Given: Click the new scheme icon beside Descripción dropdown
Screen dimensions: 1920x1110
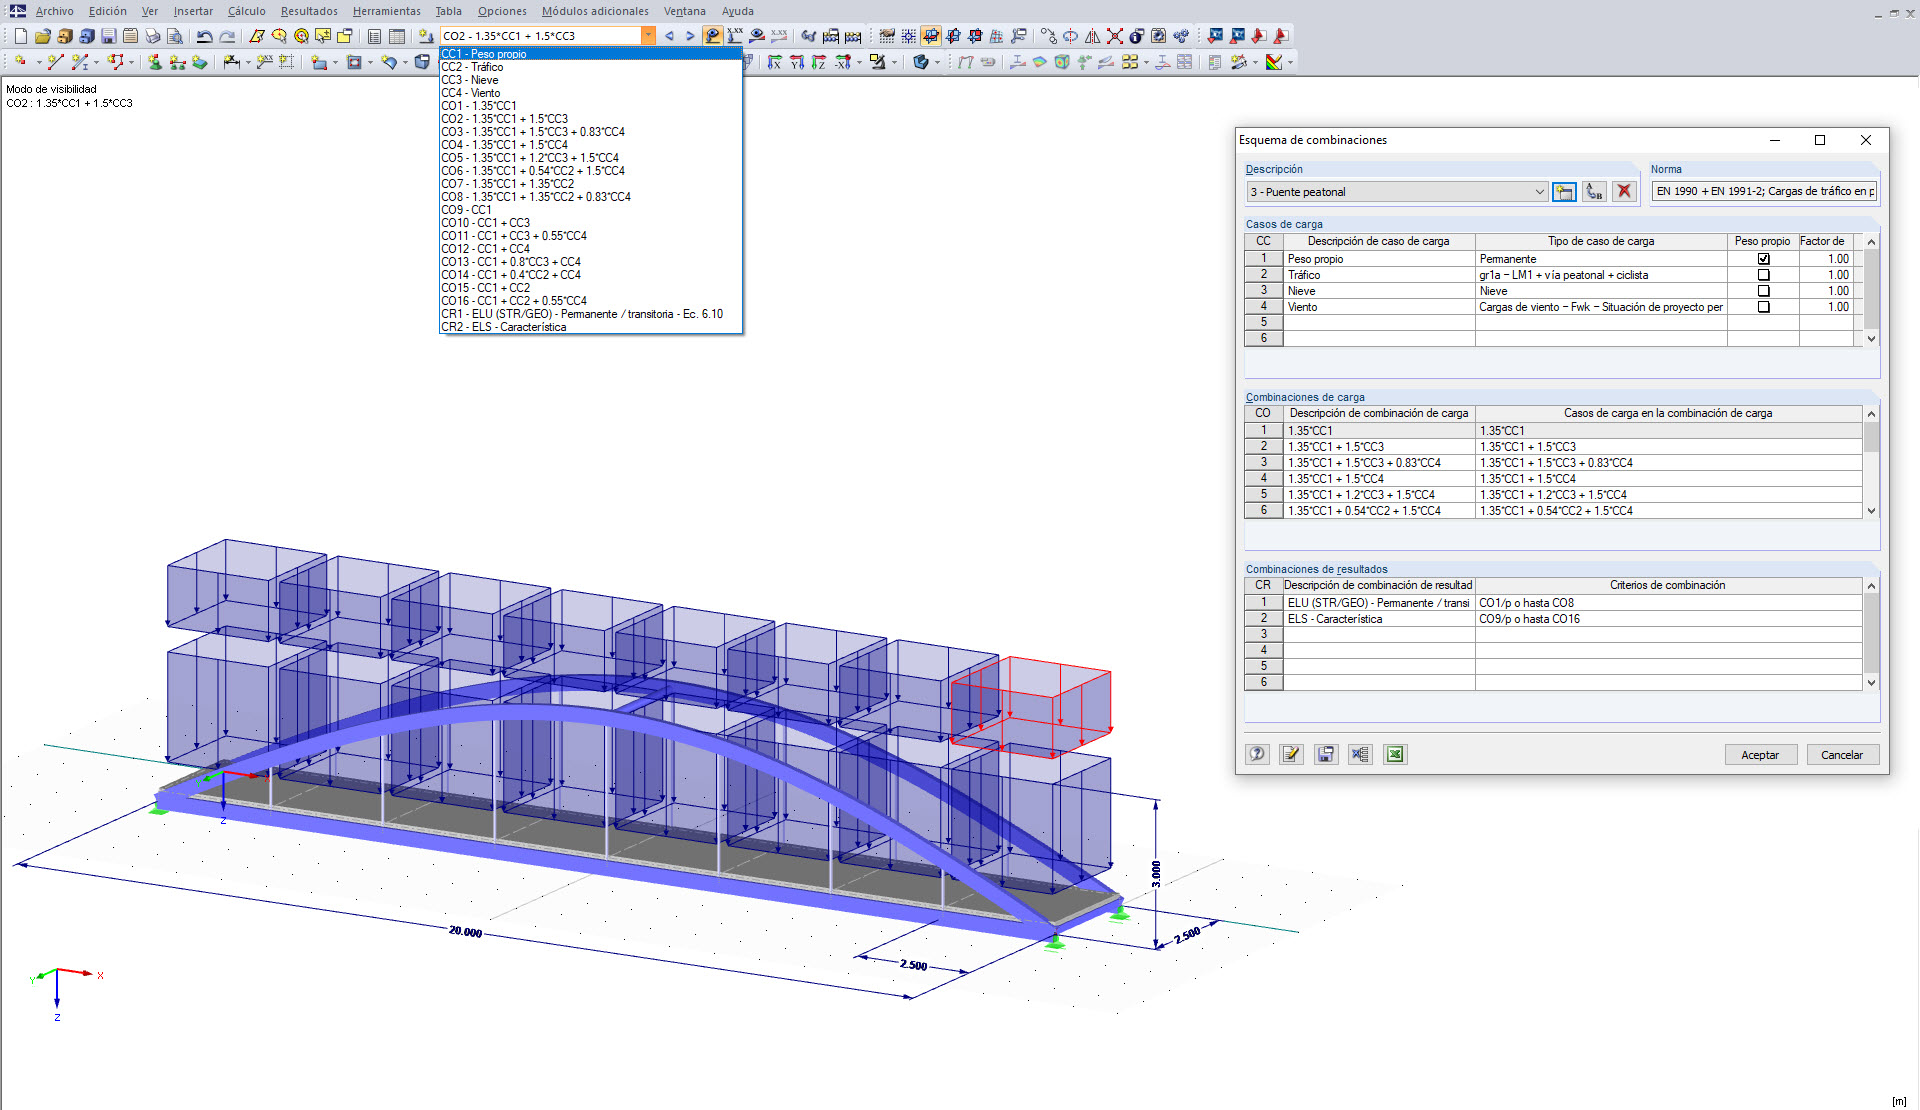Looking at the screenshot, I should [1564, 191].
